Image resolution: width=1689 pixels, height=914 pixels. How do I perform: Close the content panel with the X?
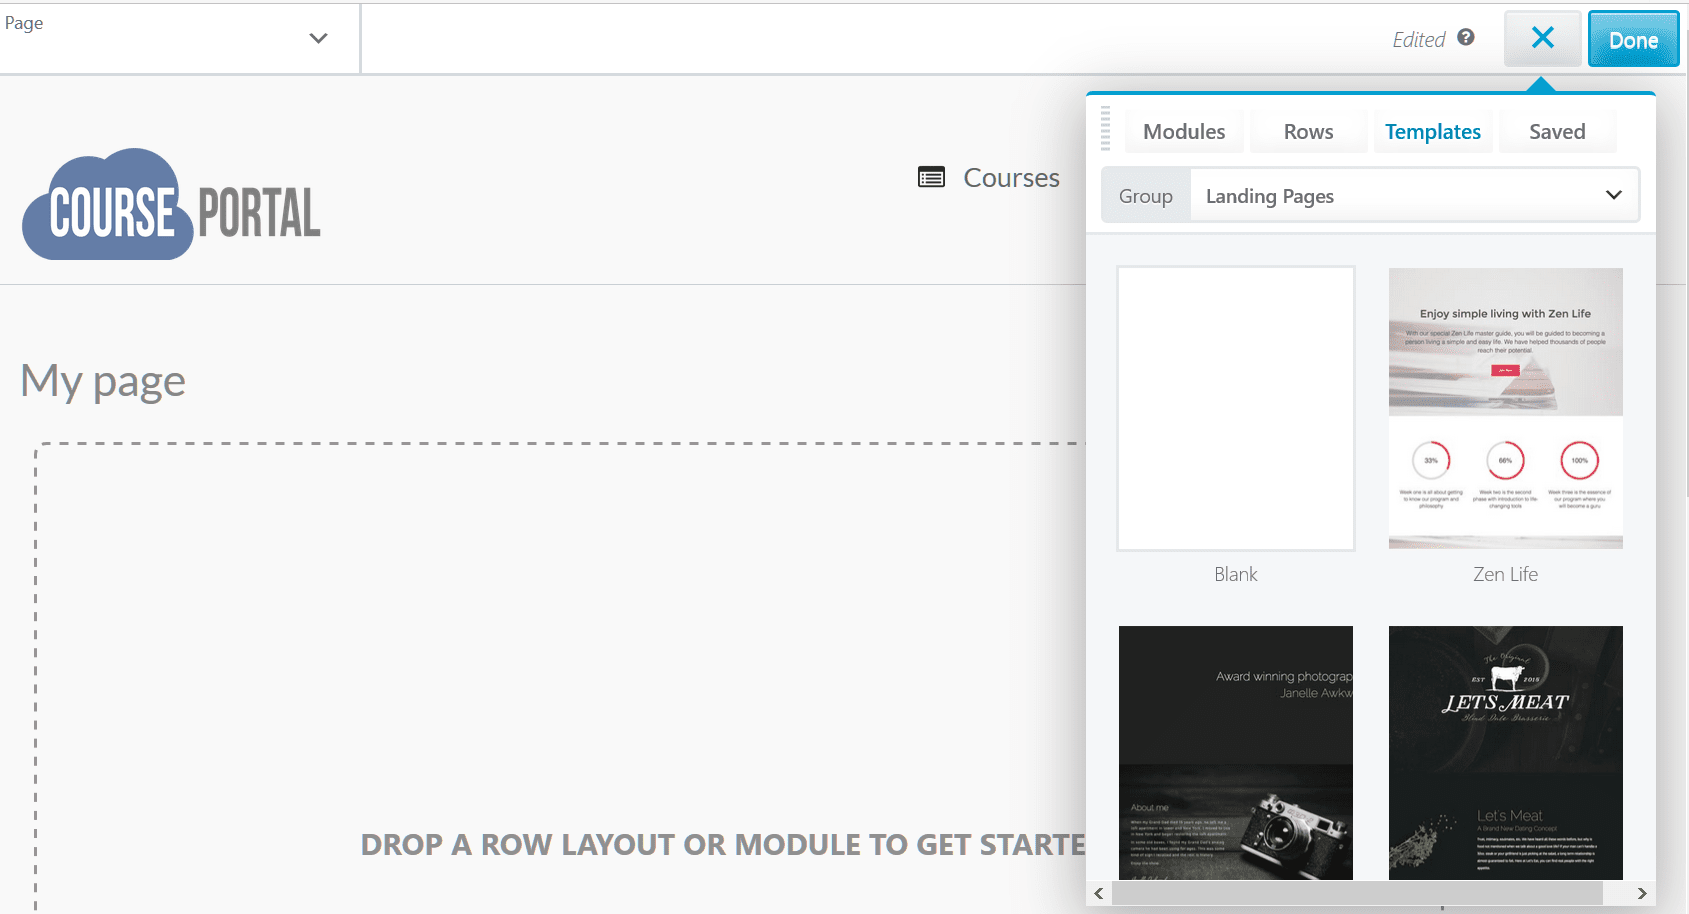point(1542,37)
